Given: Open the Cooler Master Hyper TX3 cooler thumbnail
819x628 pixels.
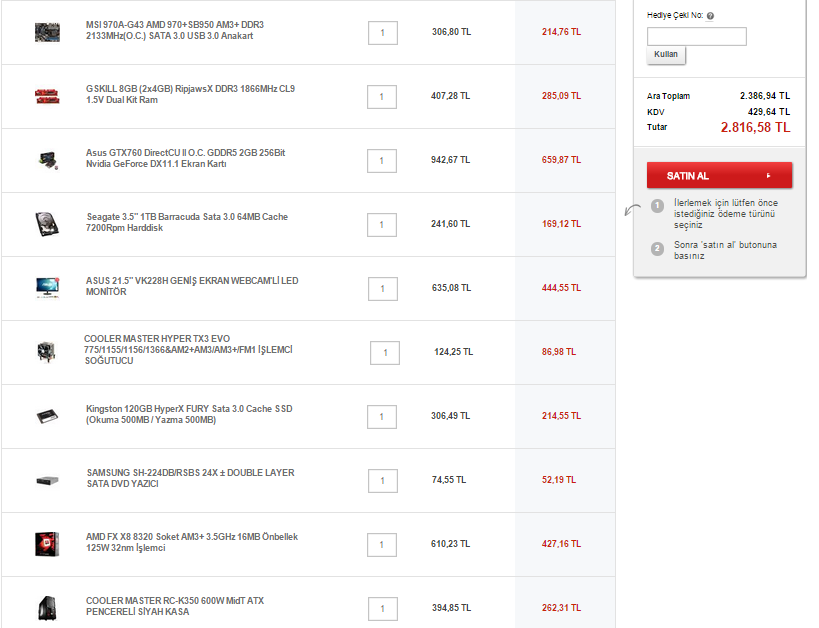Looking at the screenshot, I should point(46,352).
